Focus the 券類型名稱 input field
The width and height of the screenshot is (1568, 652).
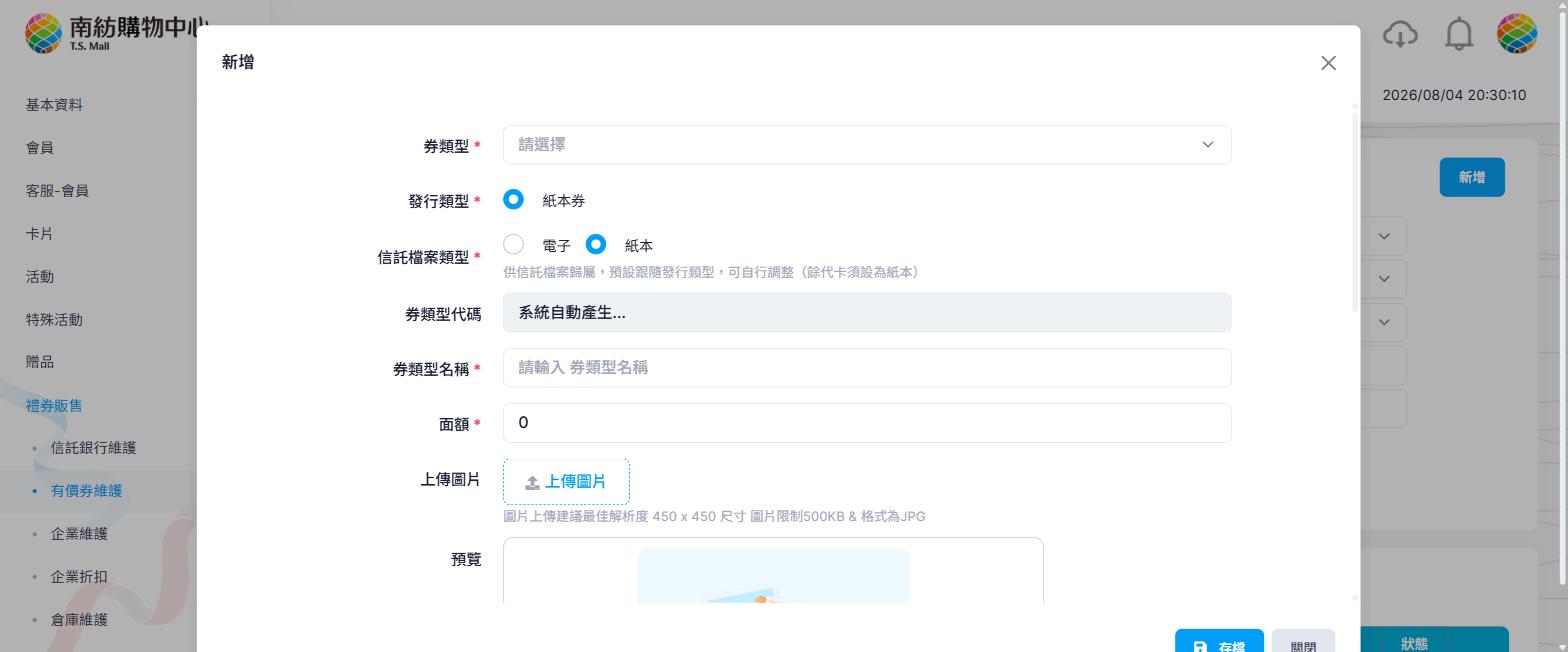pyautogui.click(x=867, y=367)
